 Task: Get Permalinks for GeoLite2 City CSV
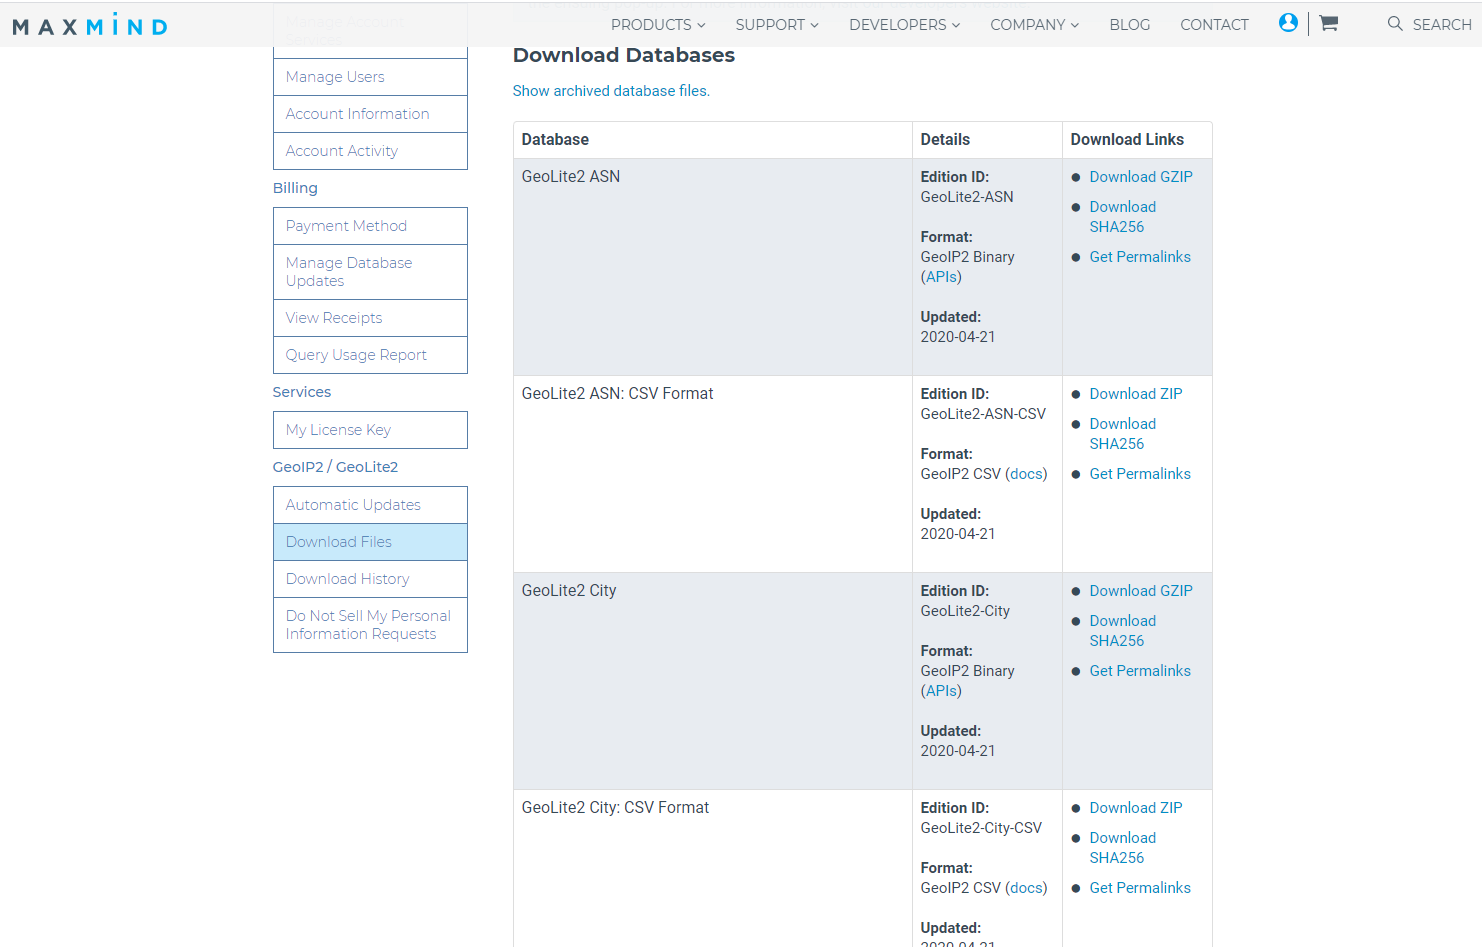(x=1140, y=888)
